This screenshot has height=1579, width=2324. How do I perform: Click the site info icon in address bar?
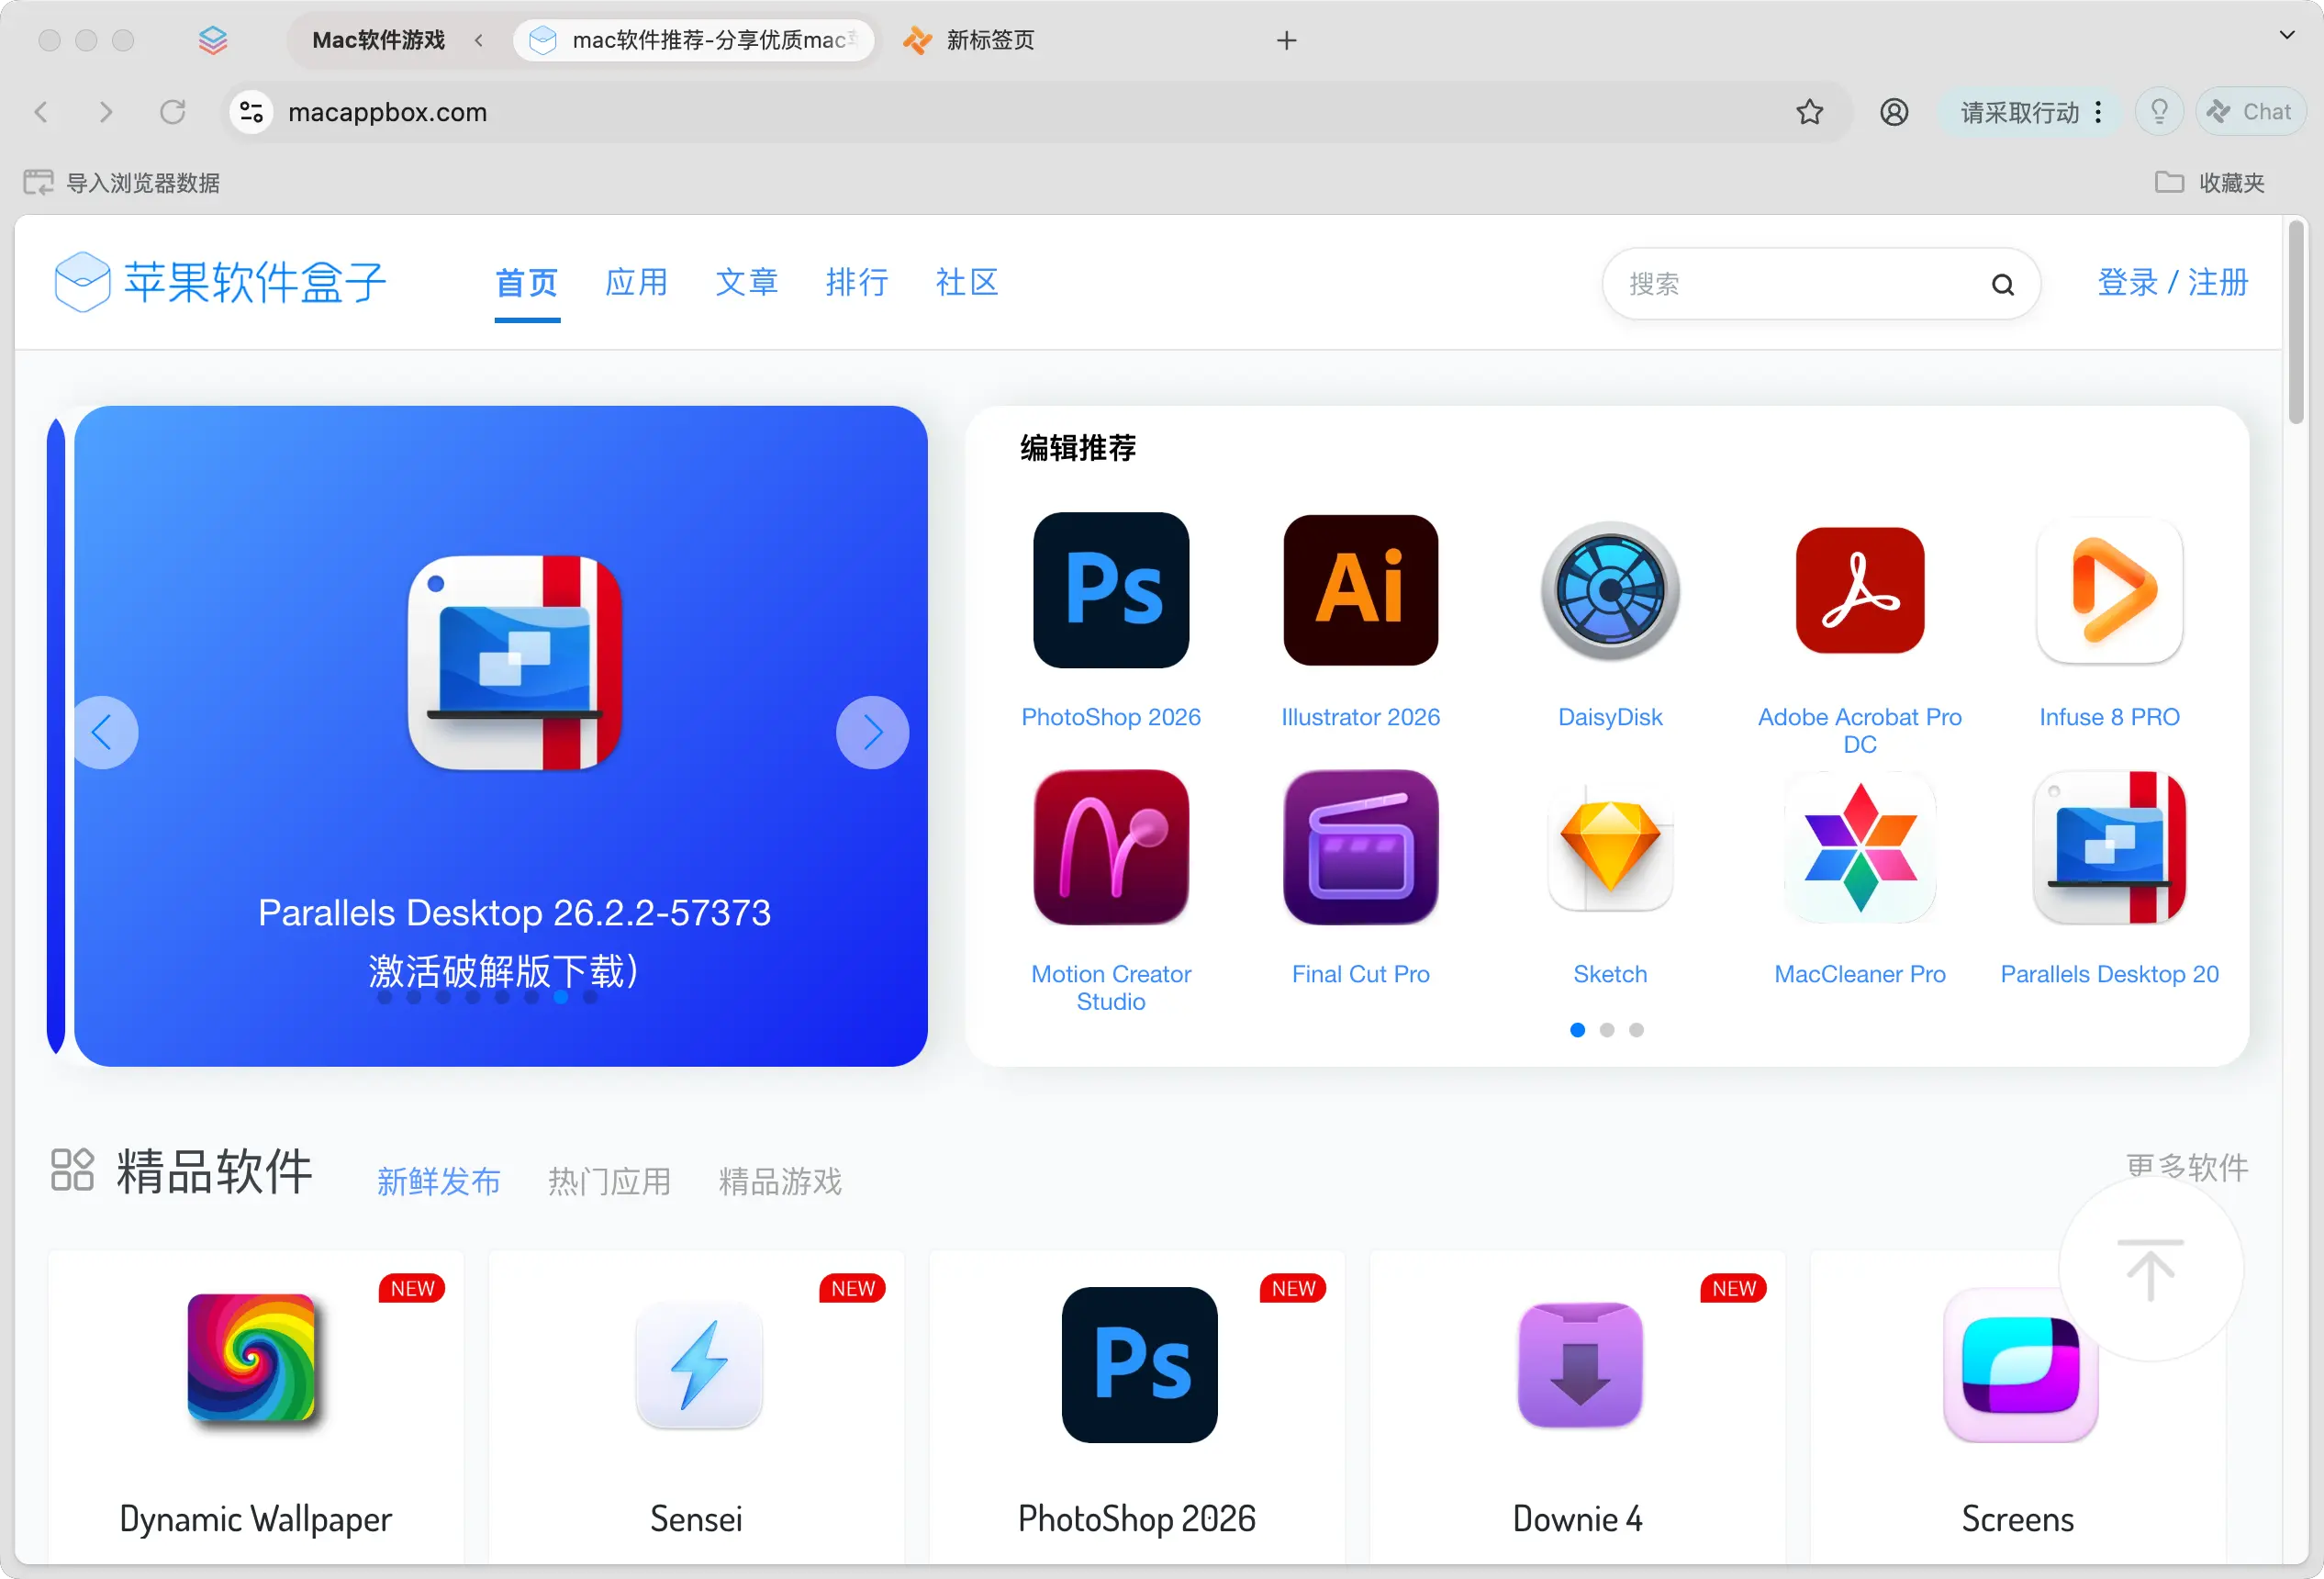(251, 112)
